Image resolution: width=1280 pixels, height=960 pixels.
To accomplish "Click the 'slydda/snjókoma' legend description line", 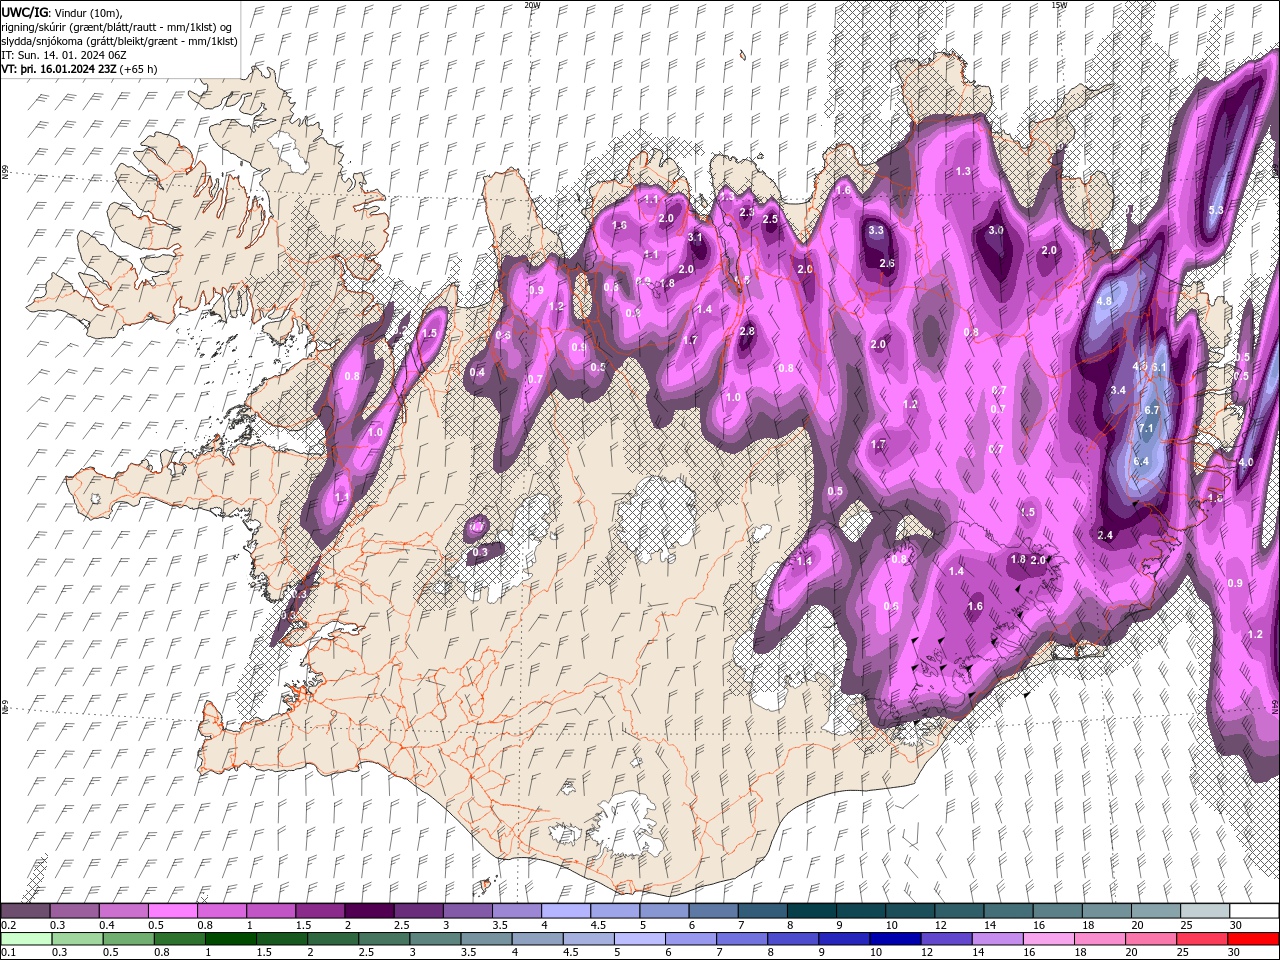I will 120,41.
